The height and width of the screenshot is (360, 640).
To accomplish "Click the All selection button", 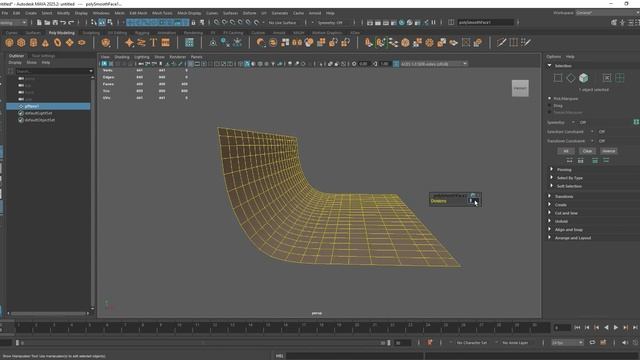I will [x=566, y=151].
